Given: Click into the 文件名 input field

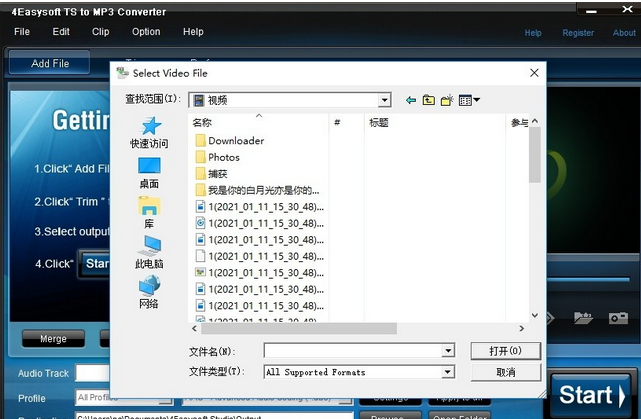Looking at the screenshot, I should tap(353, 351).
